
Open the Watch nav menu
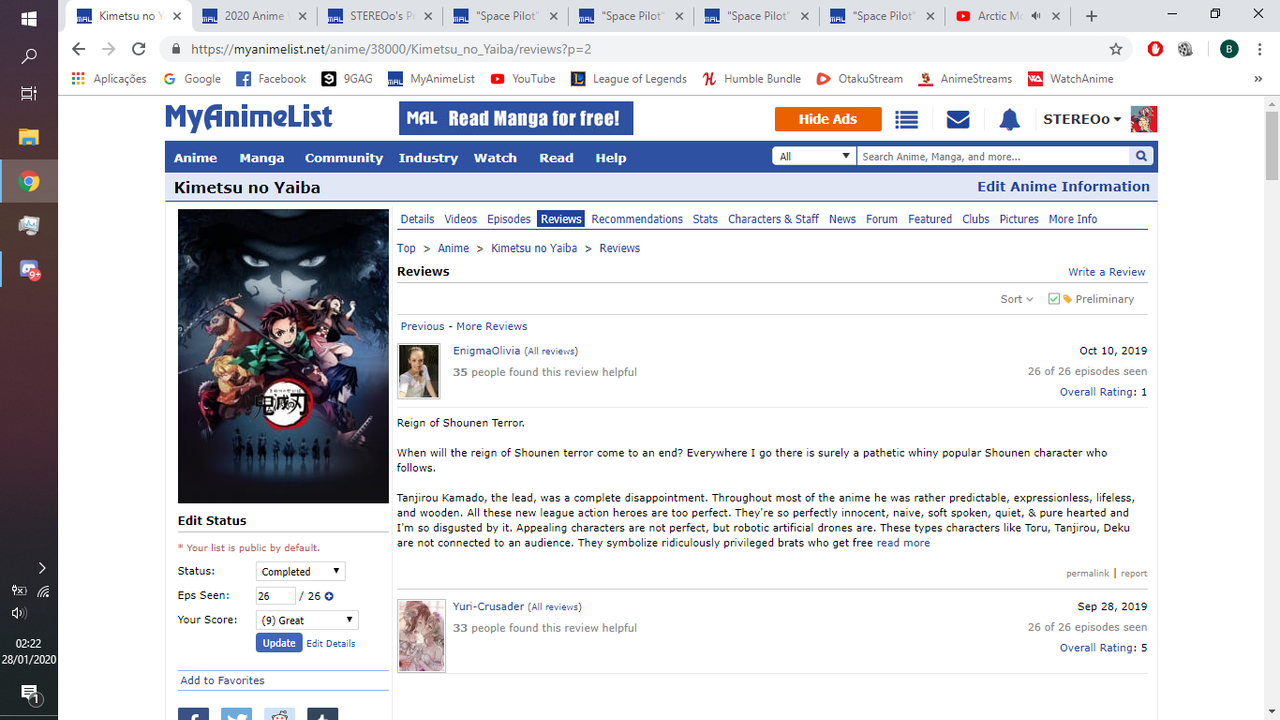click(495, 158)
